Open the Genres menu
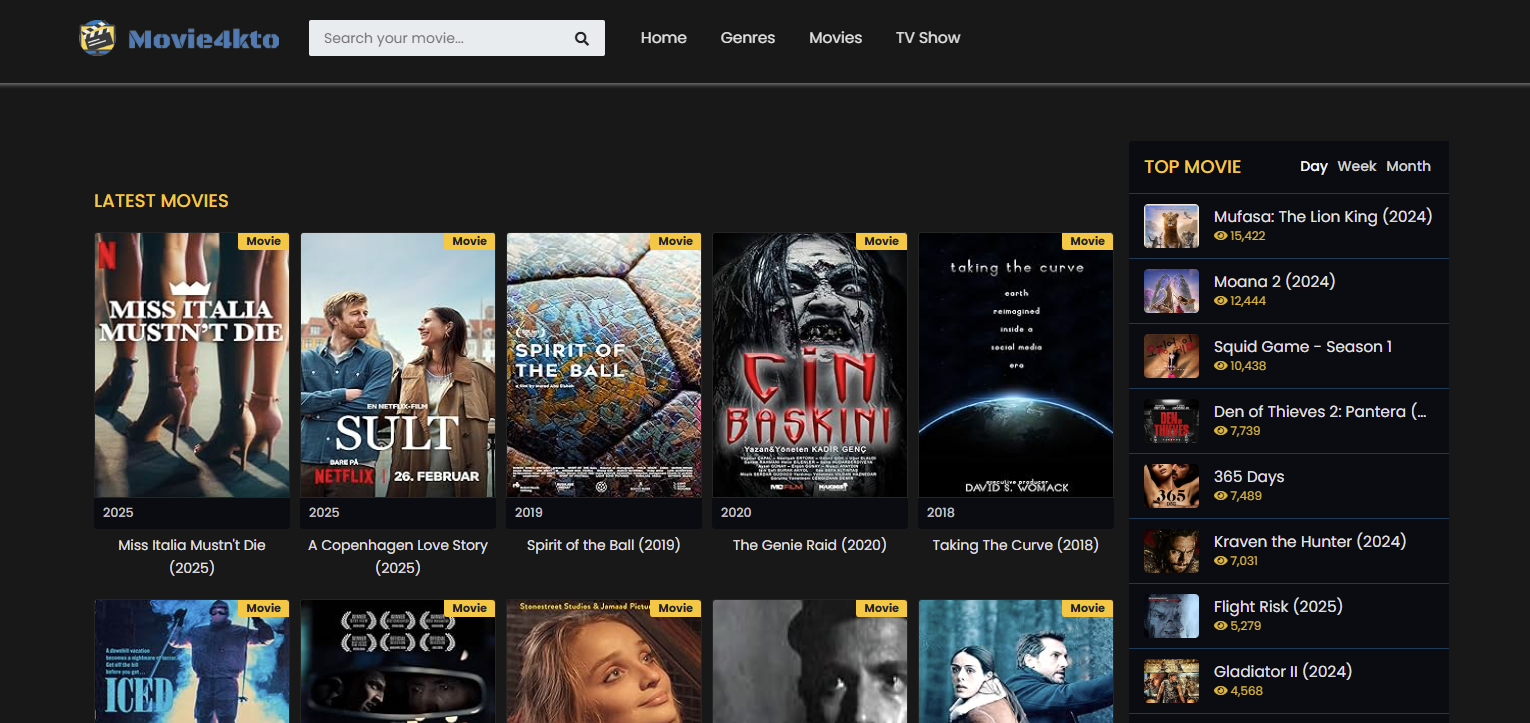Image resolution: width=1530 pixels, height=723 pixels. point(747,38)
